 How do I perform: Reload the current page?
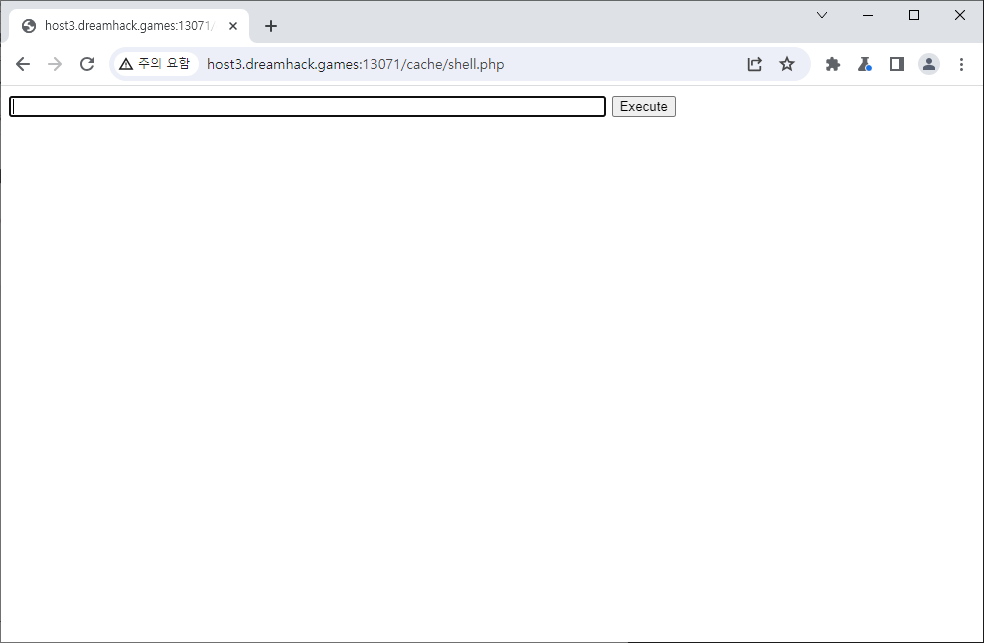pyautogui.click(x=87, y=64)
